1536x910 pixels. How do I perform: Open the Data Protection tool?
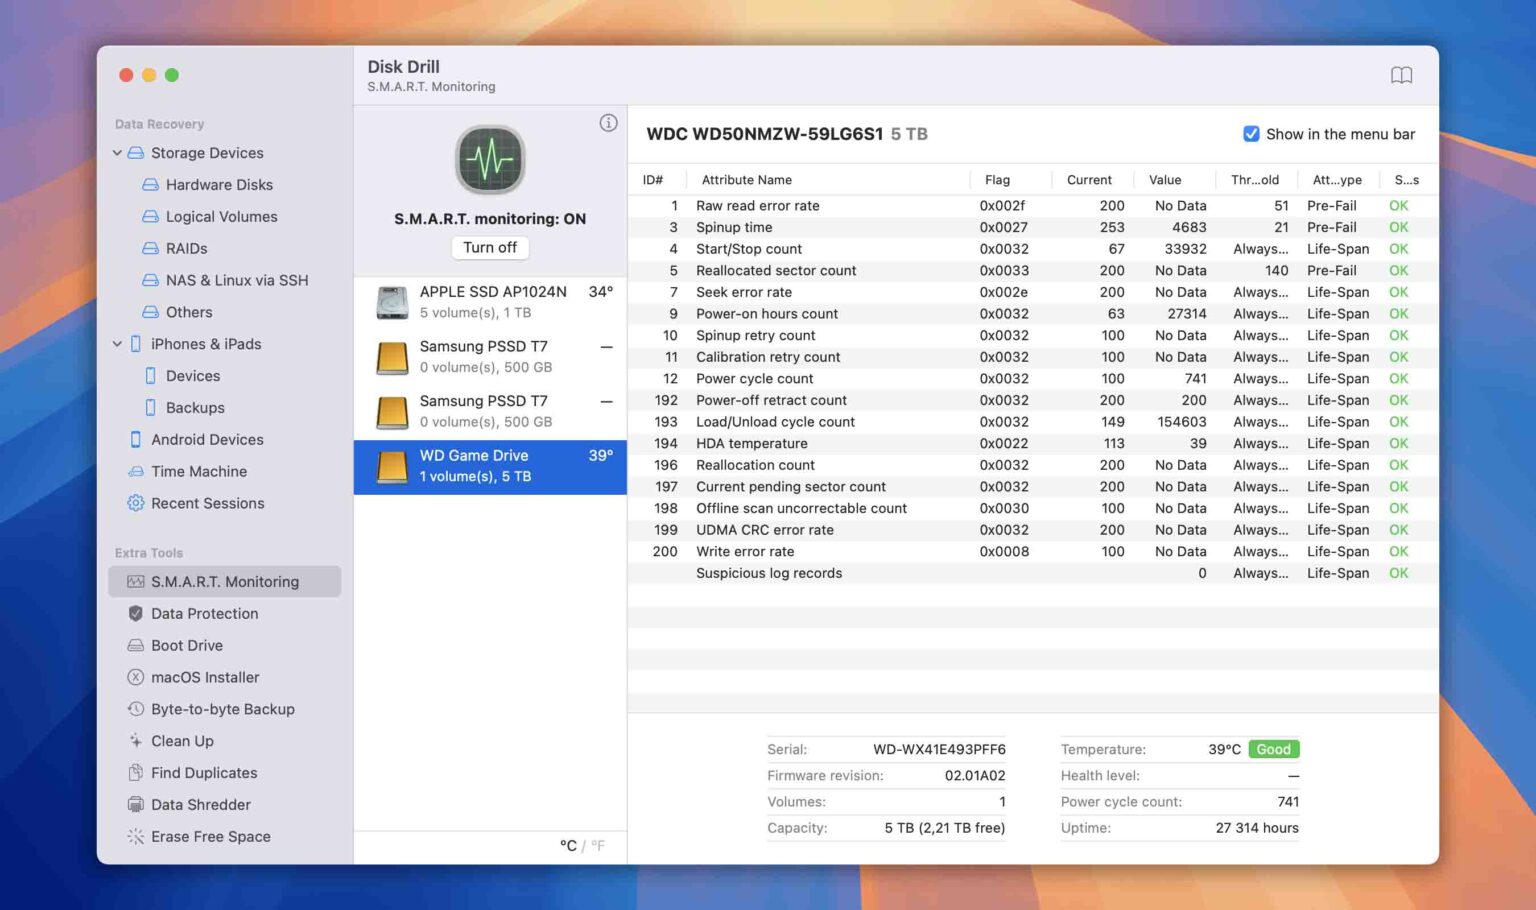204,613
